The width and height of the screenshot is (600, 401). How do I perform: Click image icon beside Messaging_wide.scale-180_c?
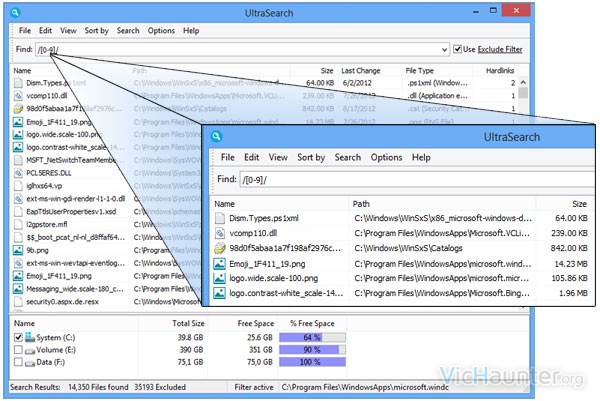click(18, 289)
